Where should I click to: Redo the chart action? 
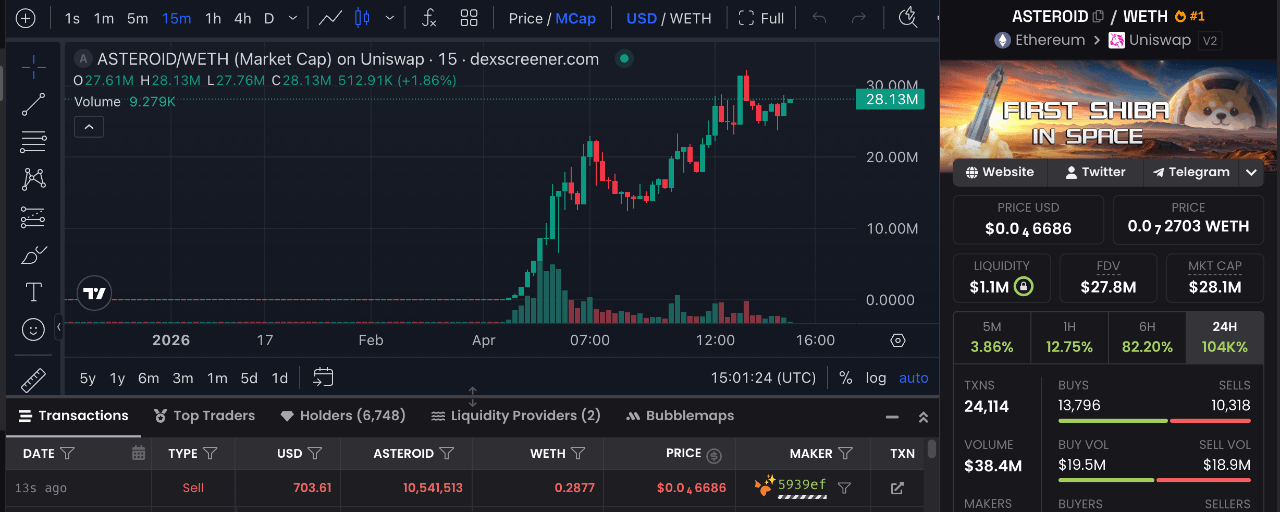click(x=858, y=18)
